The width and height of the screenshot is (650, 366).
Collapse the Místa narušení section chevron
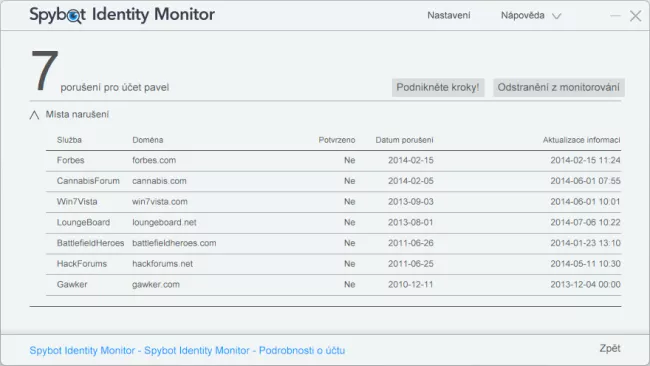[34, 115]
